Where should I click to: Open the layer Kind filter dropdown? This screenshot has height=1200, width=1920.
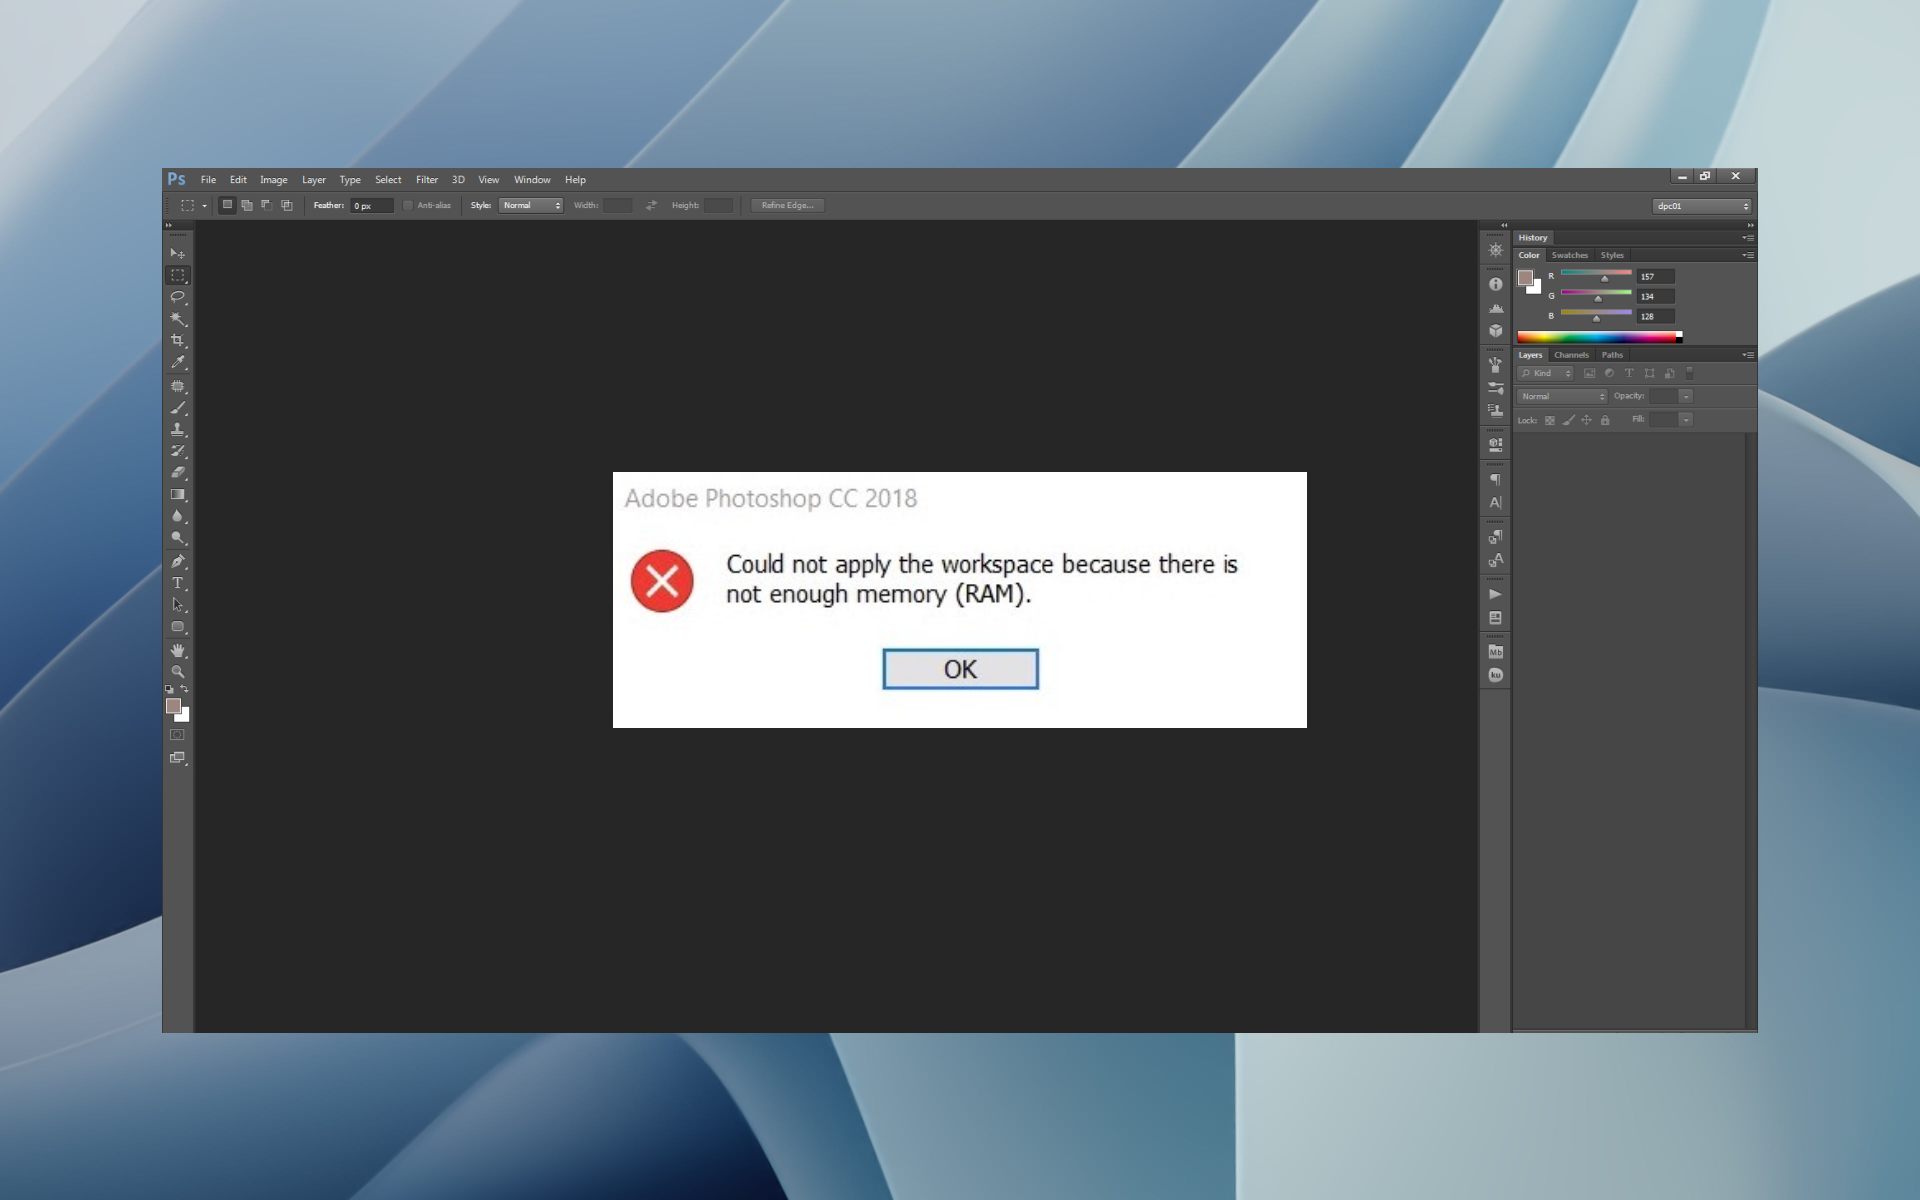click(1545, 374)
